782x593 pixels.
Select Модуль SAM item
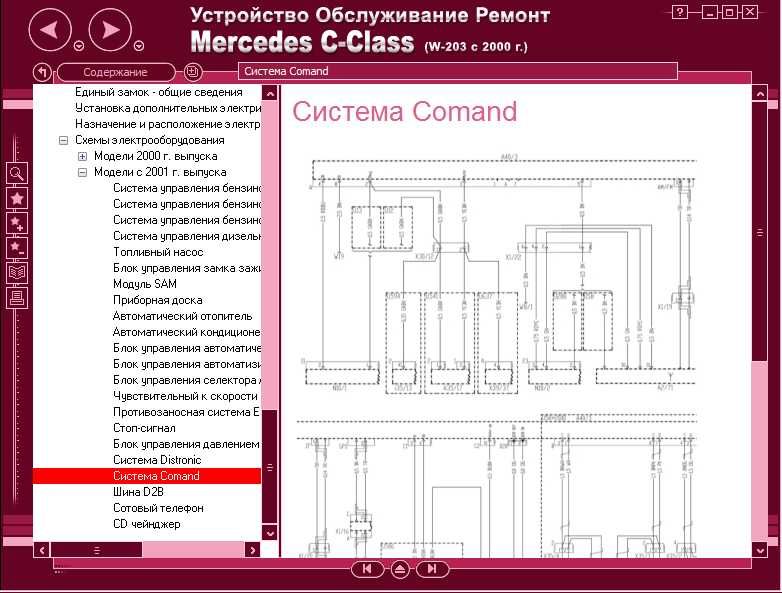point(145,284)
